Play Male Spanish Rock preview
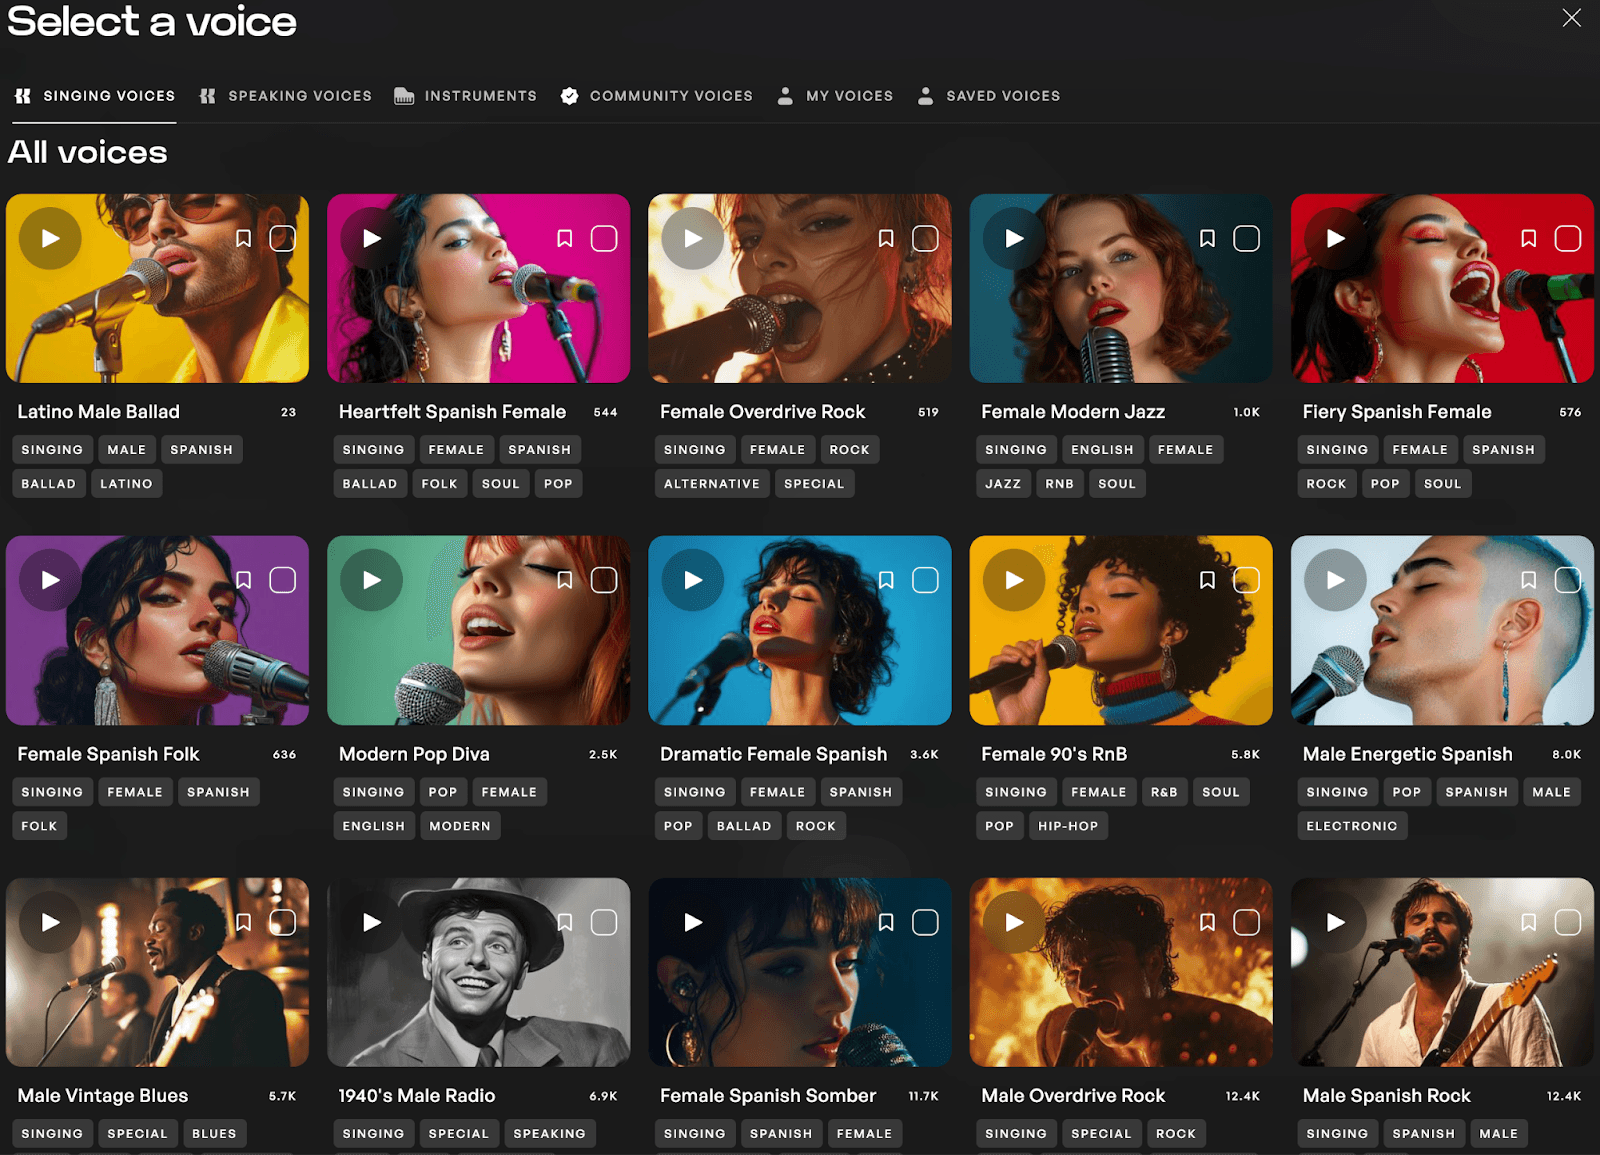Image resolution: width=1600 pixels, height=1155 pixels. click(x=1335, y=922)
